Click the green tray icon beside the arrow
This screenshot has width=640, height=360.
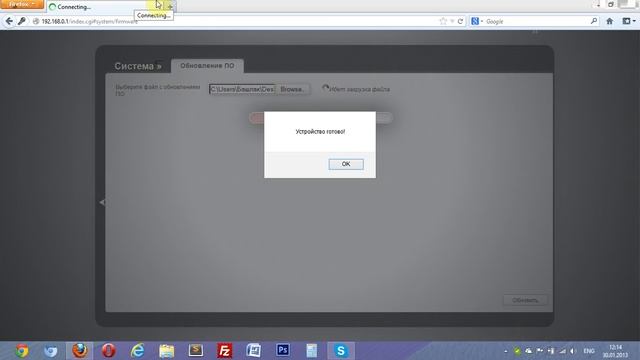point(517,351)
